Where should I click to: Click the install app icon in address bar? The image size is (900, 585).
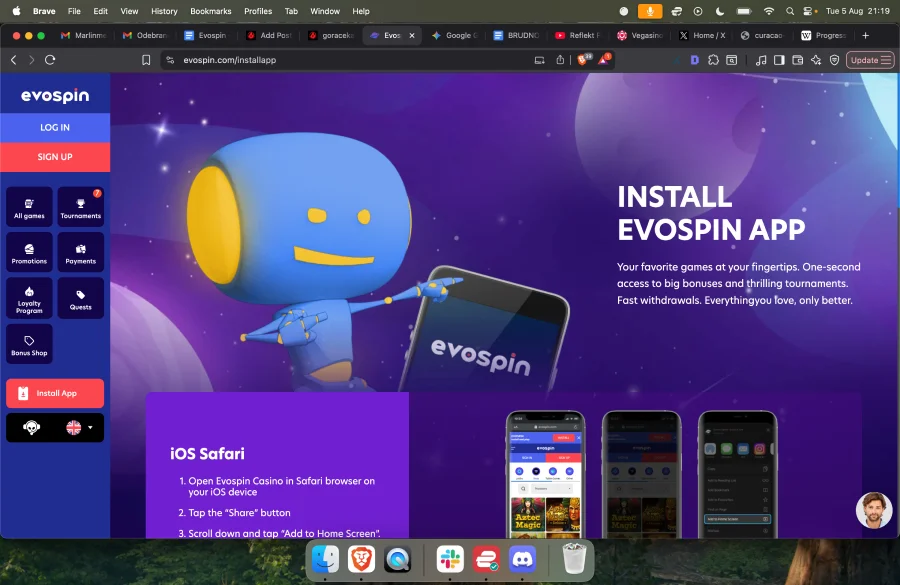coord(539,60)
